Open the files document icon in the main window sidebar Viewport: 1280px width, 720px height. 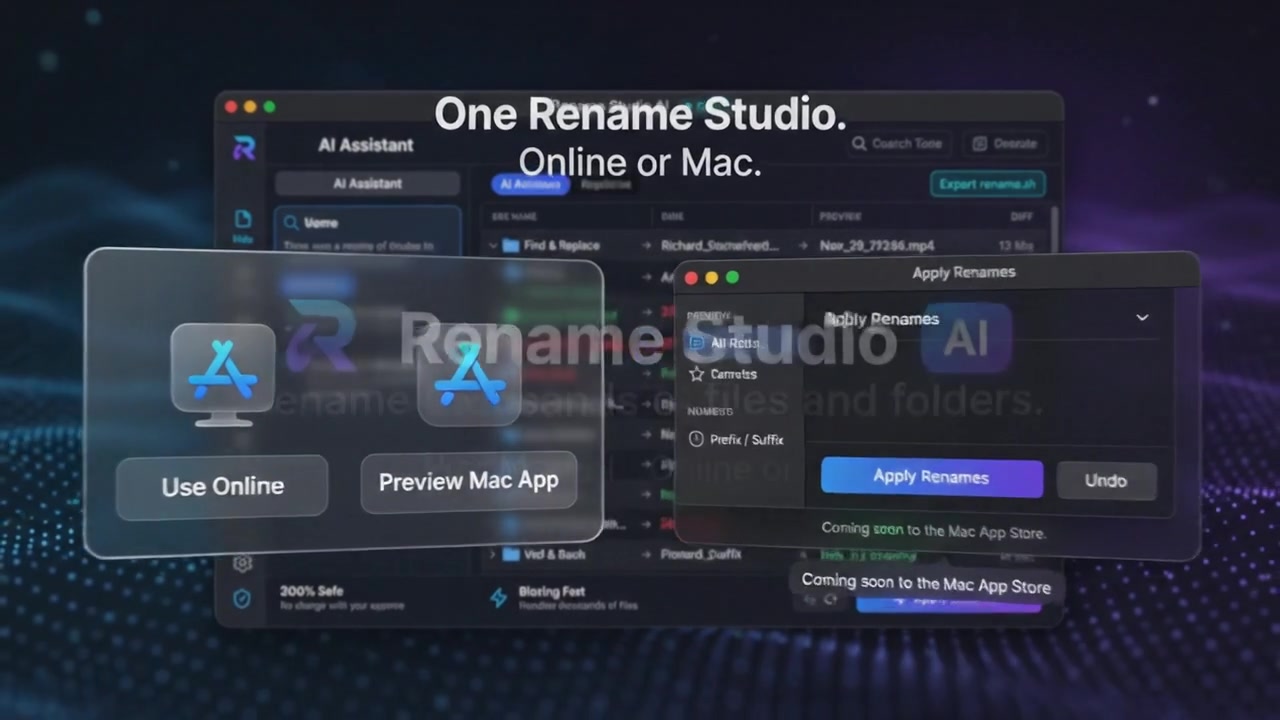pyautogui.click(x=243, y=219)
